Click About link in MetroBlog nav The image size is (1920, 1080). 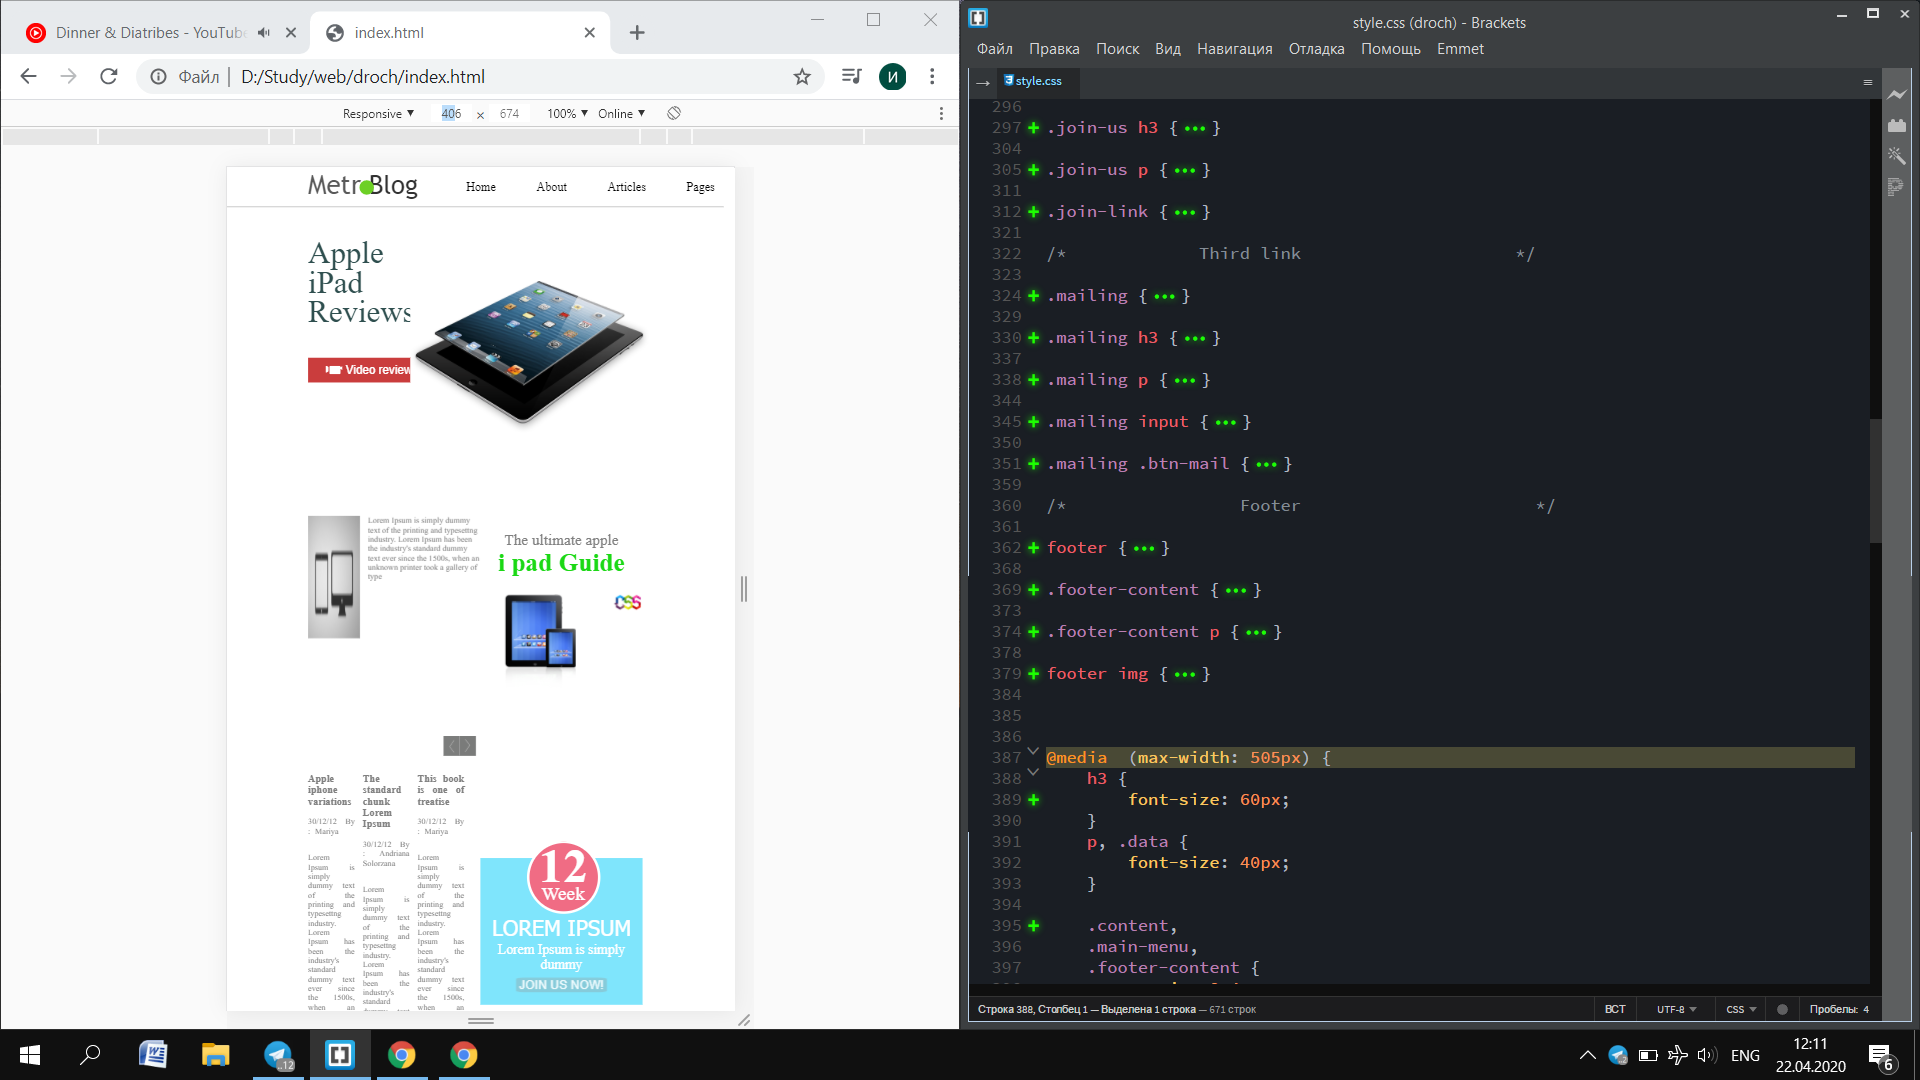pos(551,187)
